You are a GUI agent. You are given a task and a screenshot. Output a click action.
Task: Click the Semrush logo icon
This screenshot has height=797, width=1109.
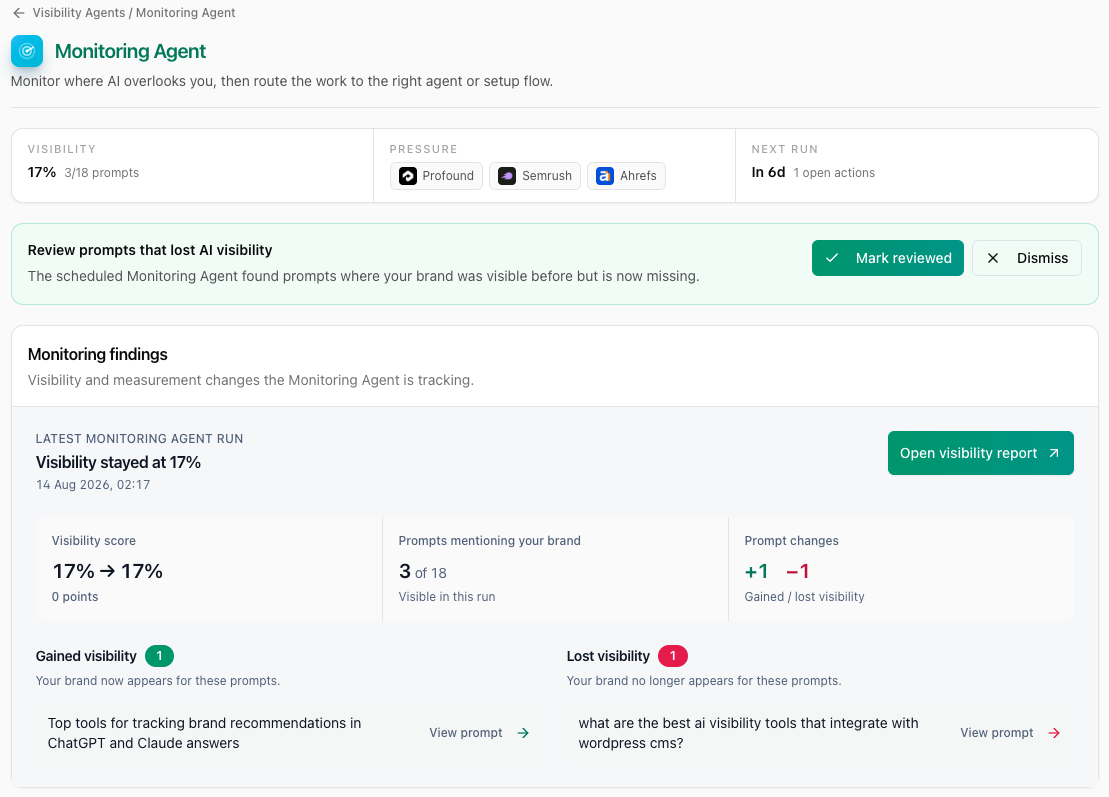pos(507,176)
